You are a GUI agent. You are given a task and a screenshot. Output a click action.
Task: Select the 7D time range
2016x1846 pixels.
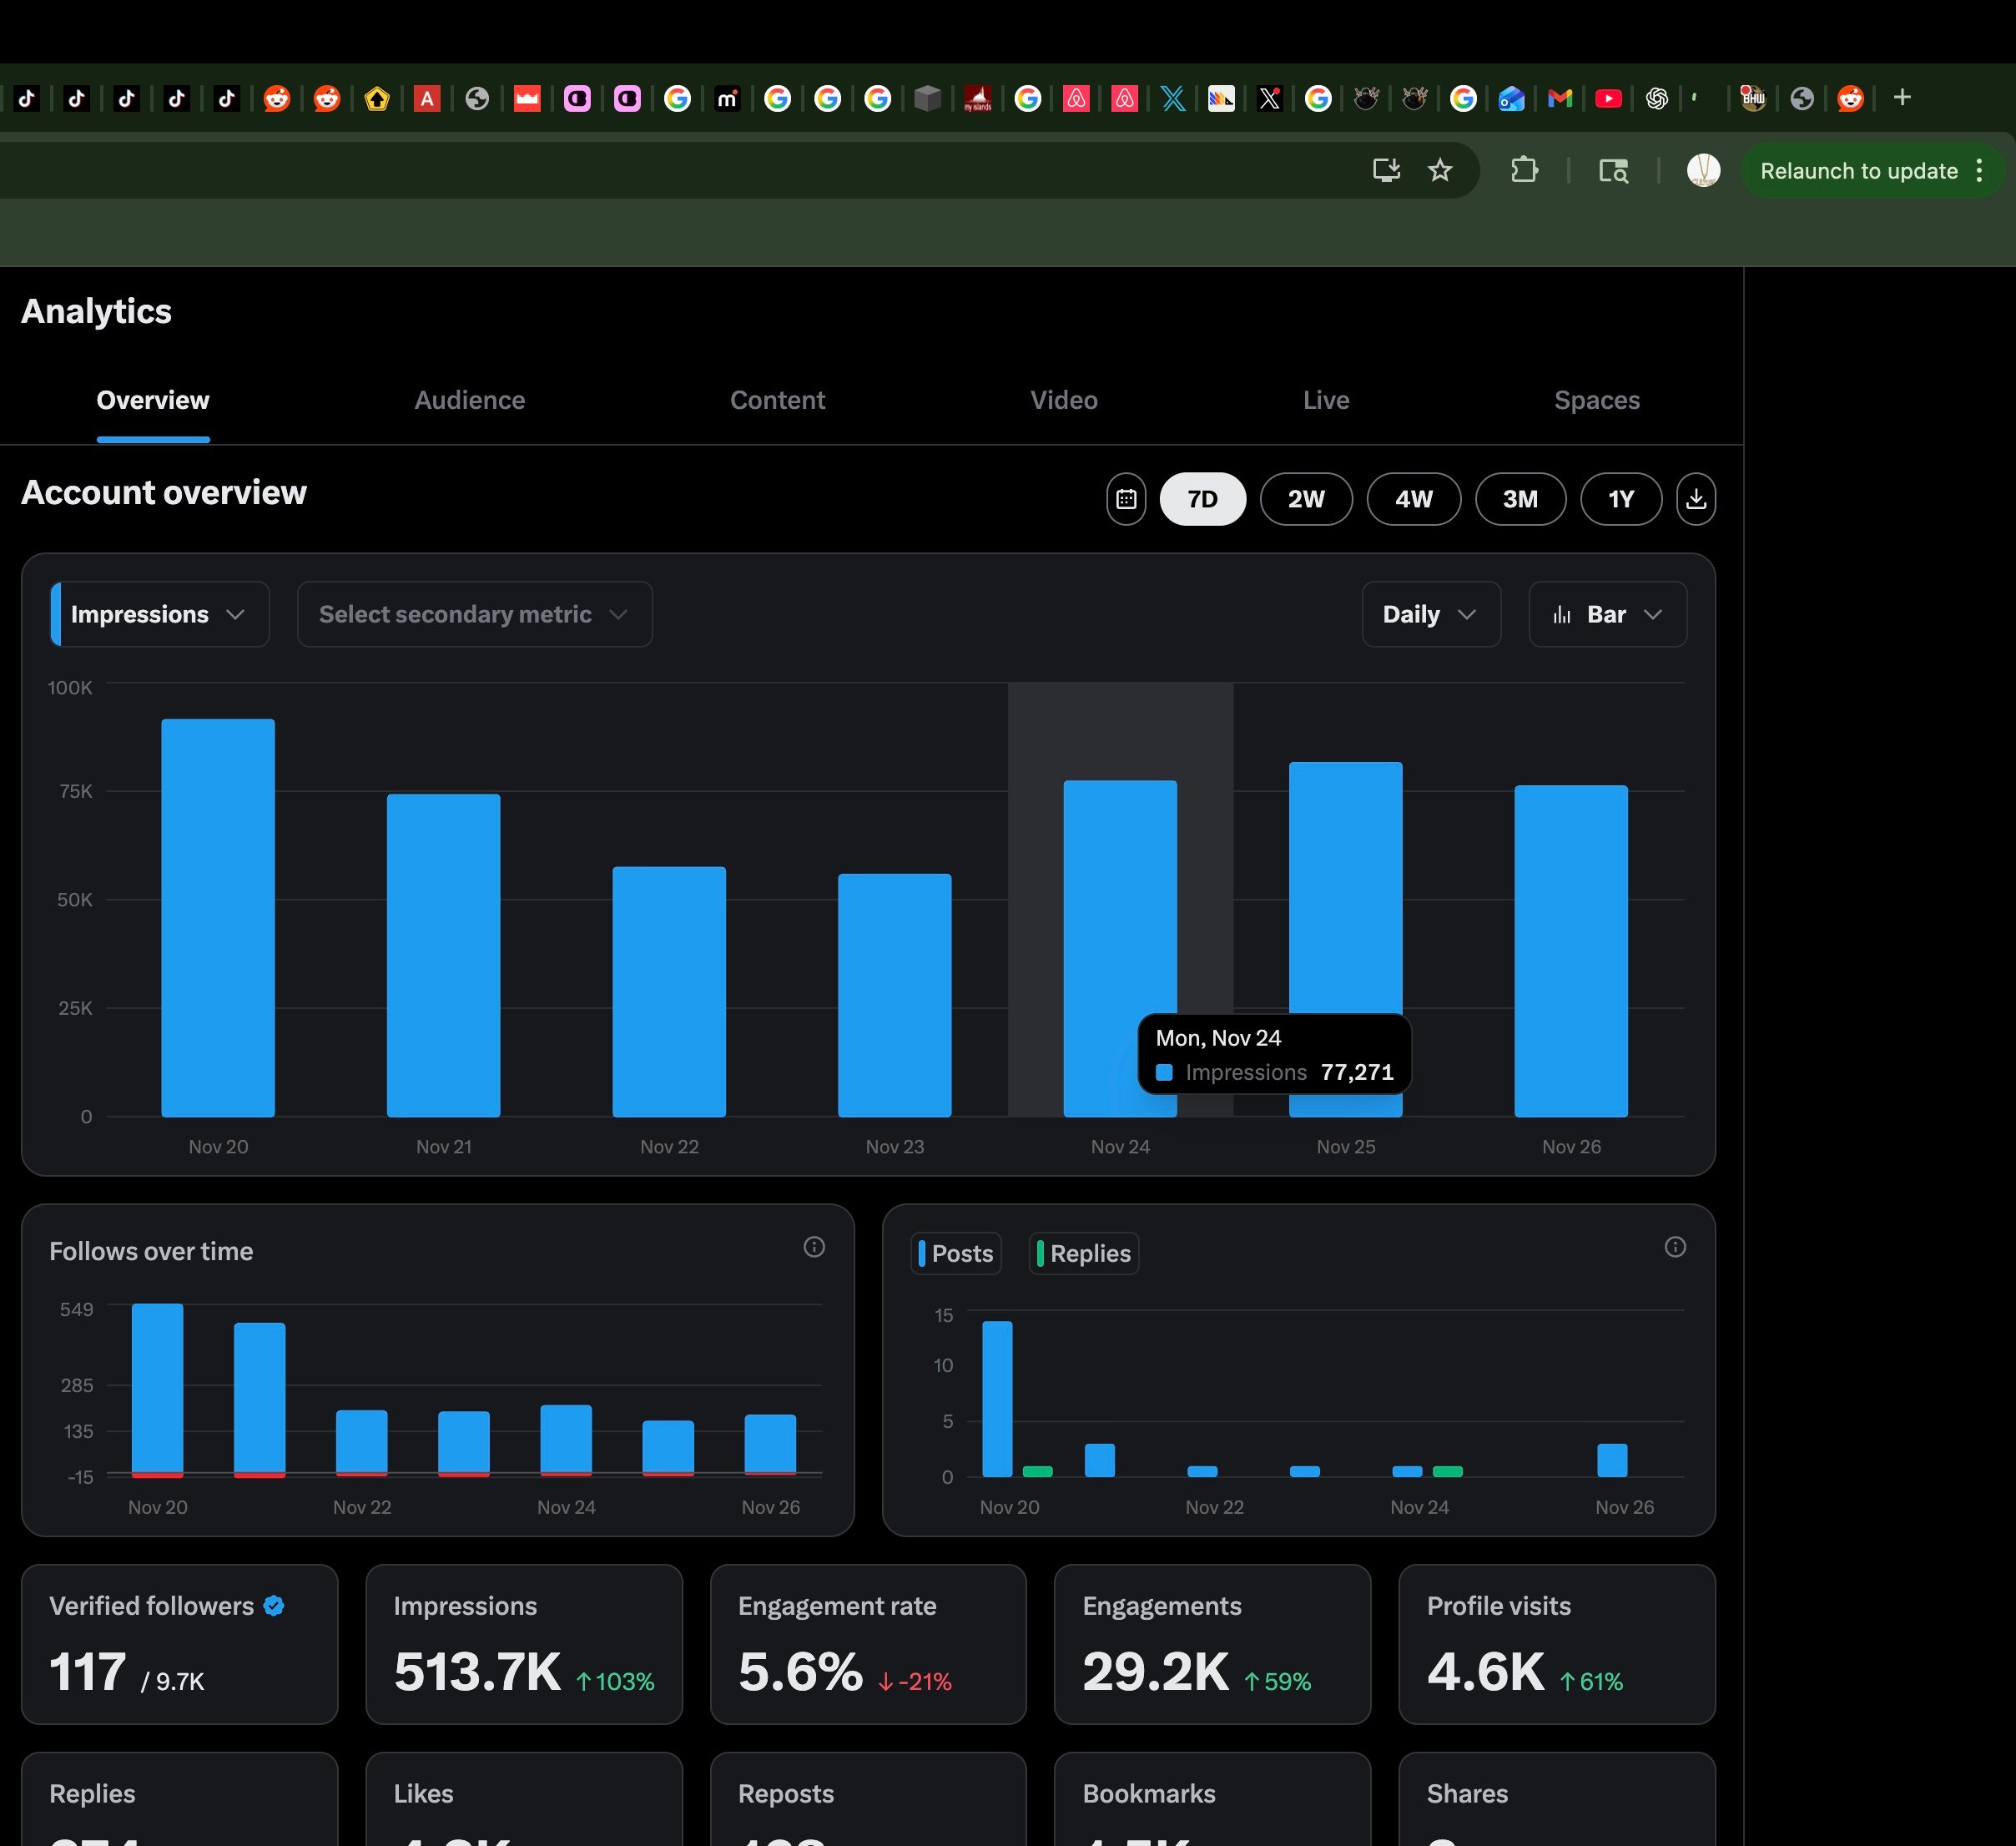point(1202,499)
